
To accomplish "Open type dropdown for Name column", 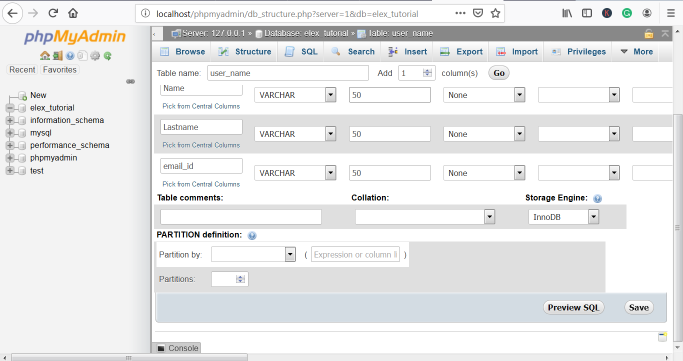I will [x=295, y=95].
